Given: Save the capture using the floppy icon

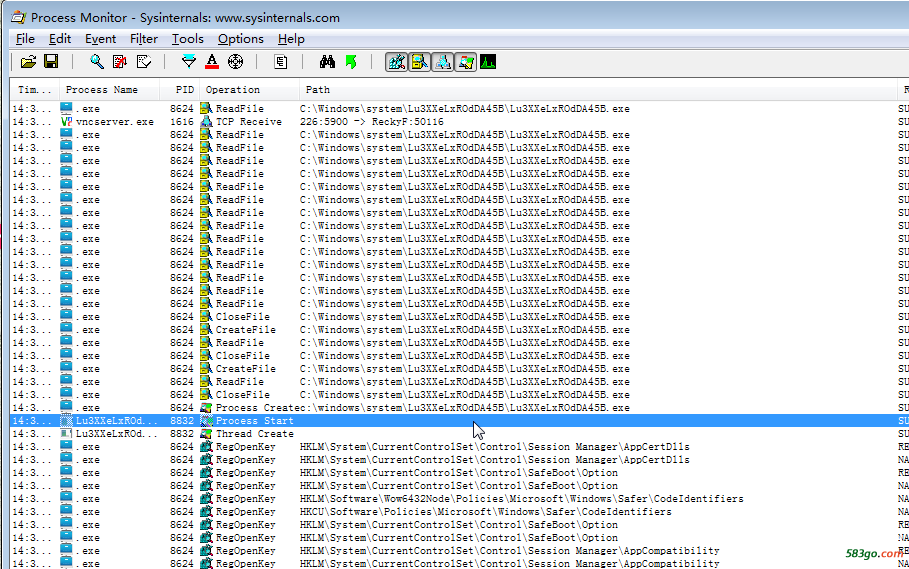Looking at the screenshot, I should coord(51,61).
